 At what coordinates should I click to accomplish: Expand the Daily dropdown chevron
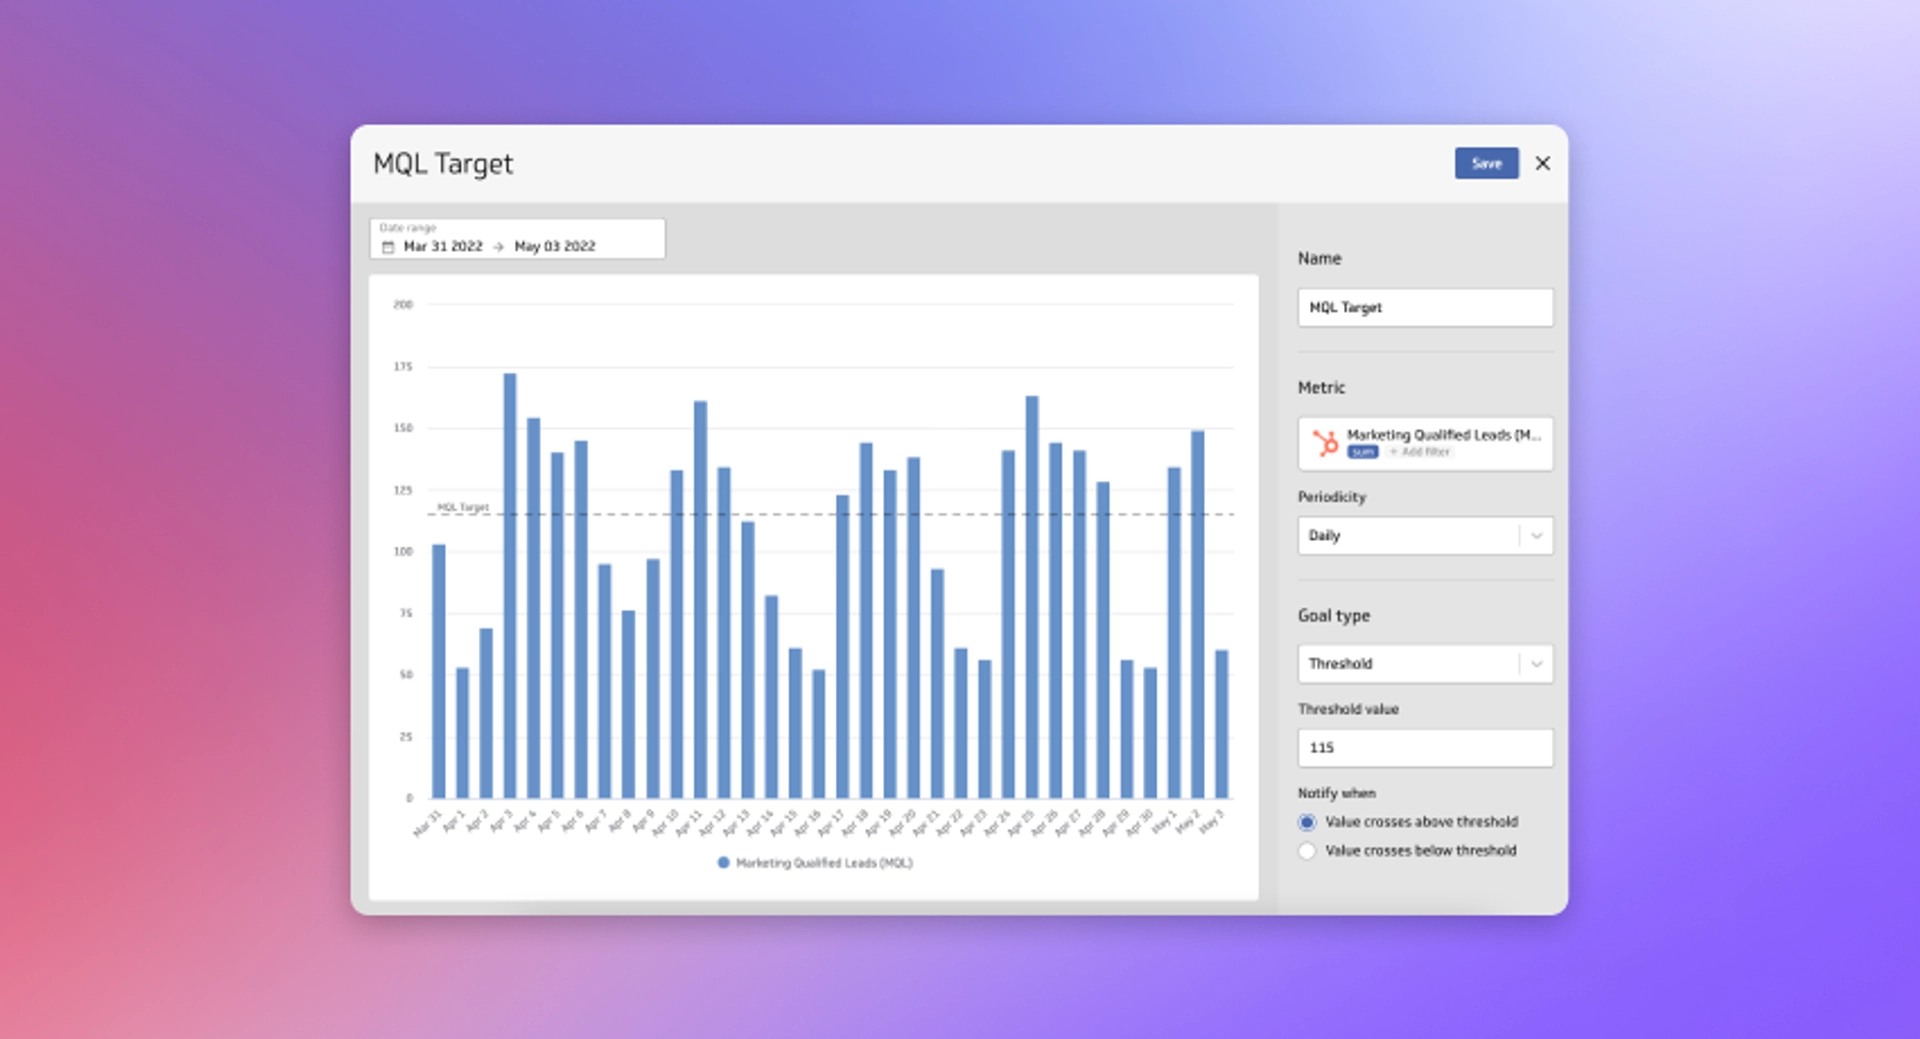tap(1536, 535)
